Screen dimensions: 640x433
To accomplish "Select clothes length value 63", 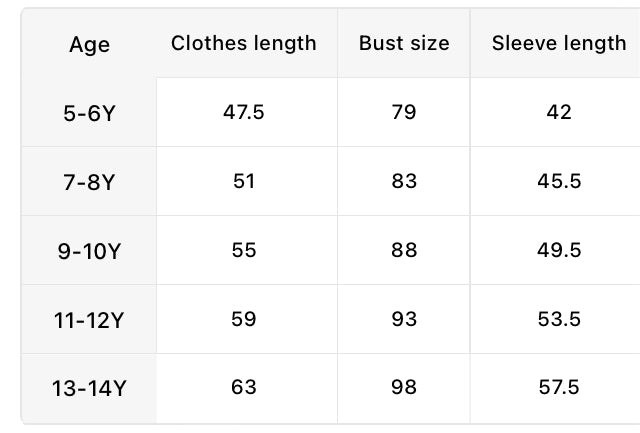I will [x=244, y=387].
